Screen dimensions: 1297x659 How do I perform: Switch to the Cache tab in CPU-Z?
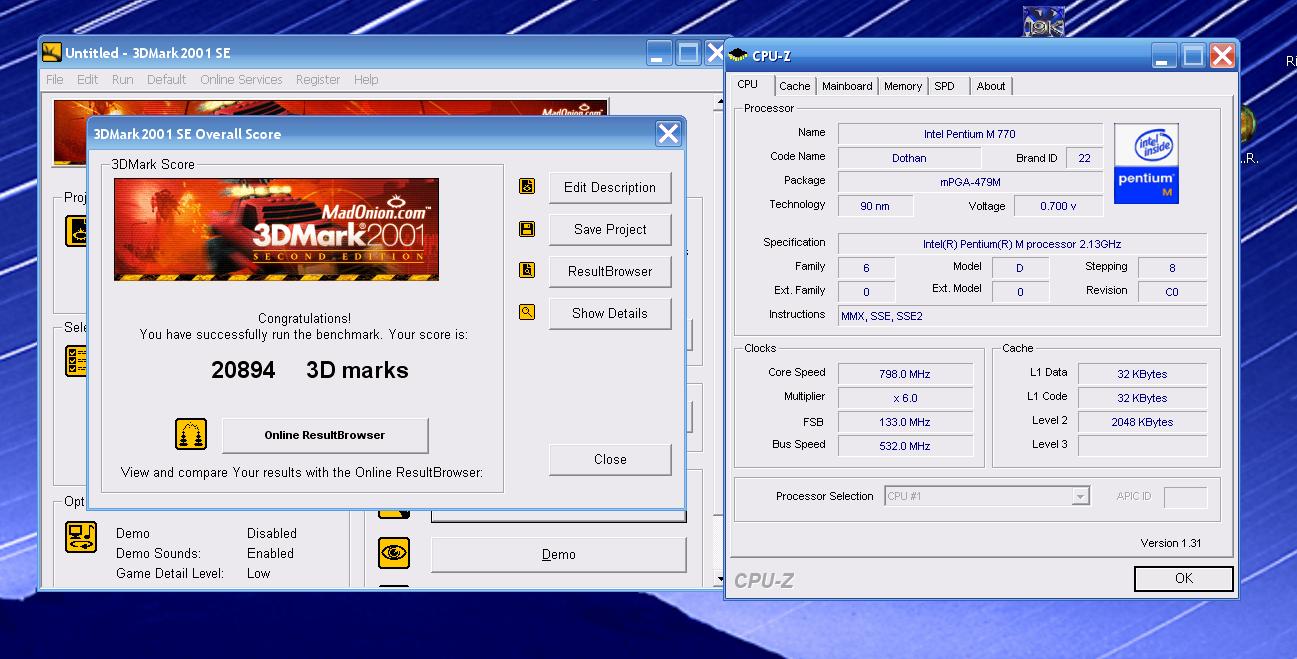795,86
